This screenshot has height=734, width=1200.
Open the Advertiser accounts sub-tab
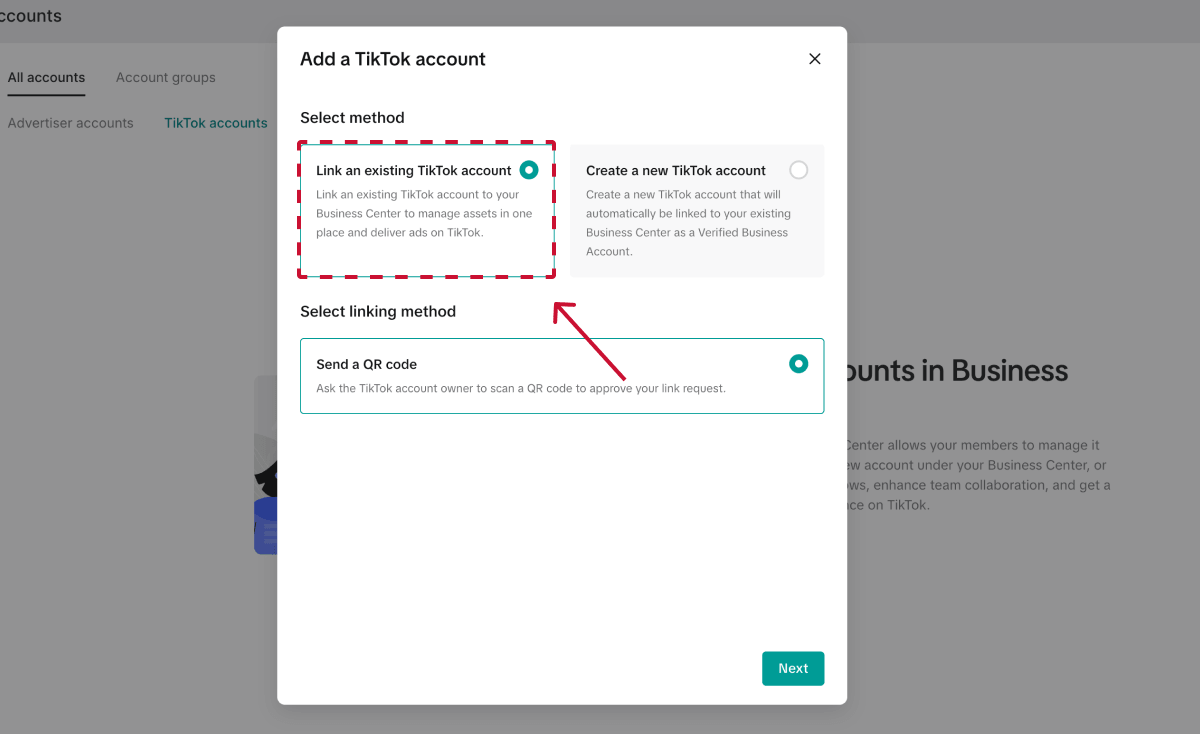coord(71,123)
